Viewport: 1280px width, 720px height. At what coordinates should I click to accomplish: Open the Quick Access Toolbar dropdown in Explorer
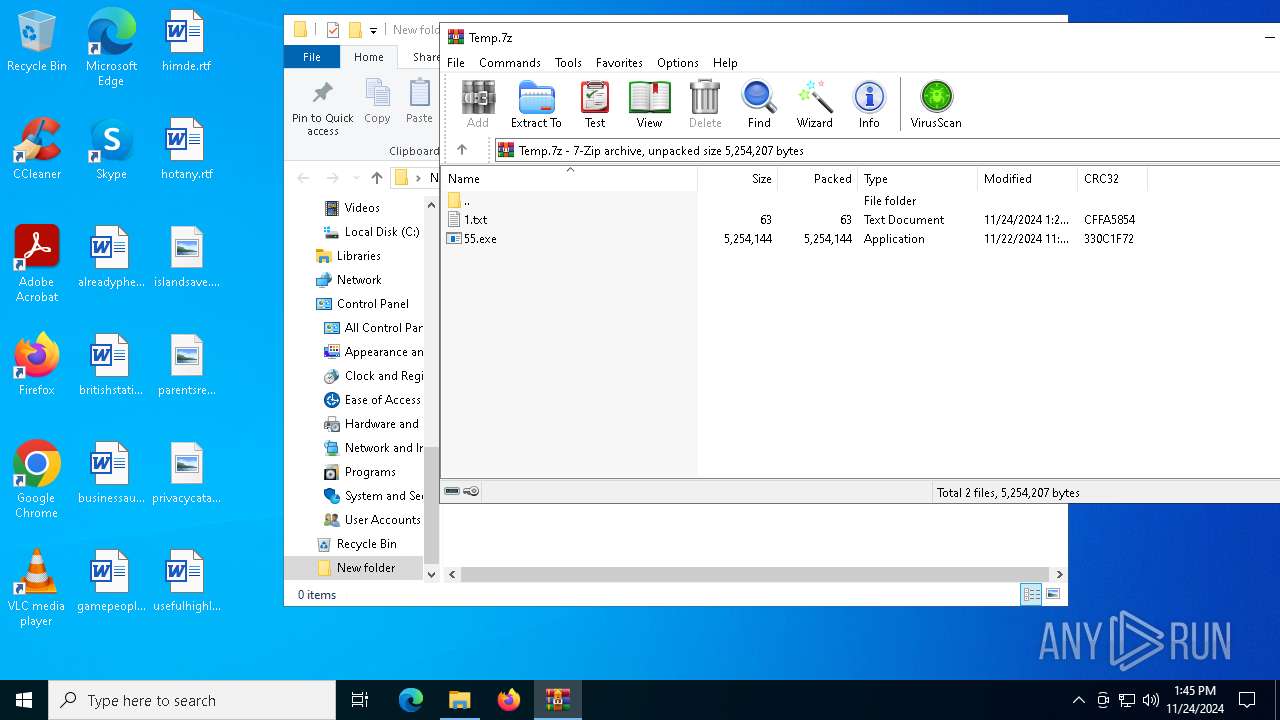[373, 30]
